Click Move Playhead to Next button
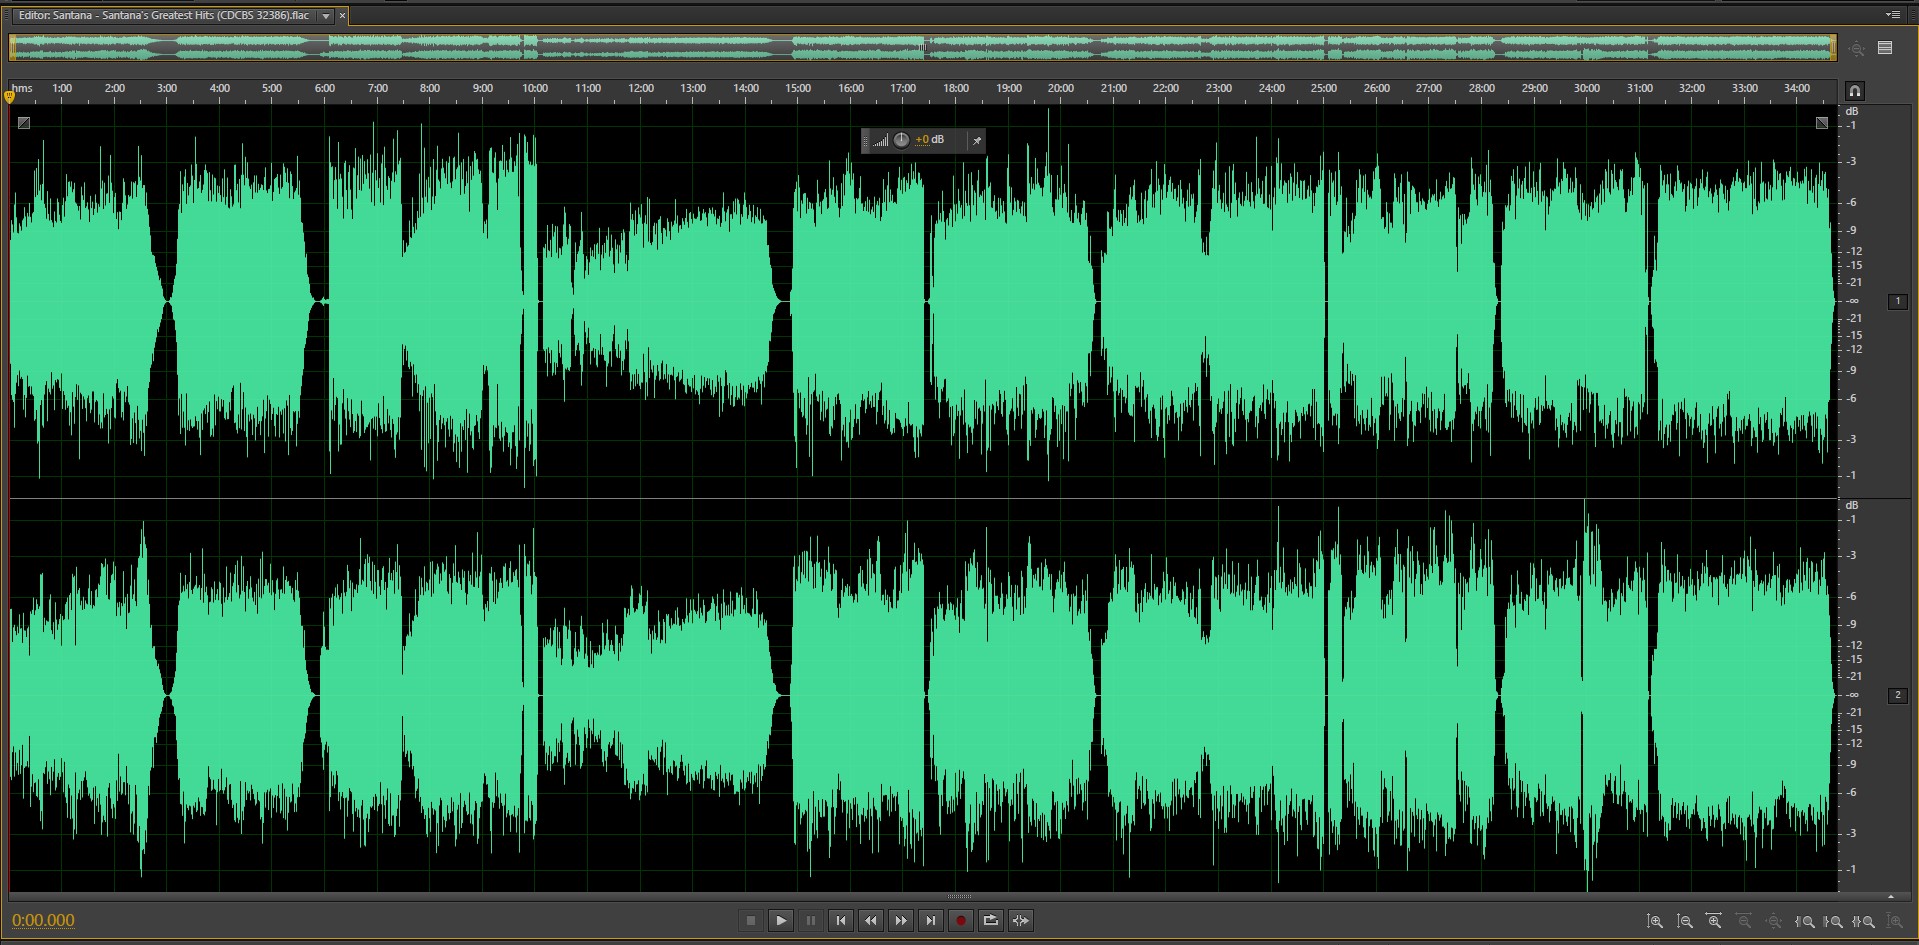The image size is (1919, 945). click(x=931, y=921)
